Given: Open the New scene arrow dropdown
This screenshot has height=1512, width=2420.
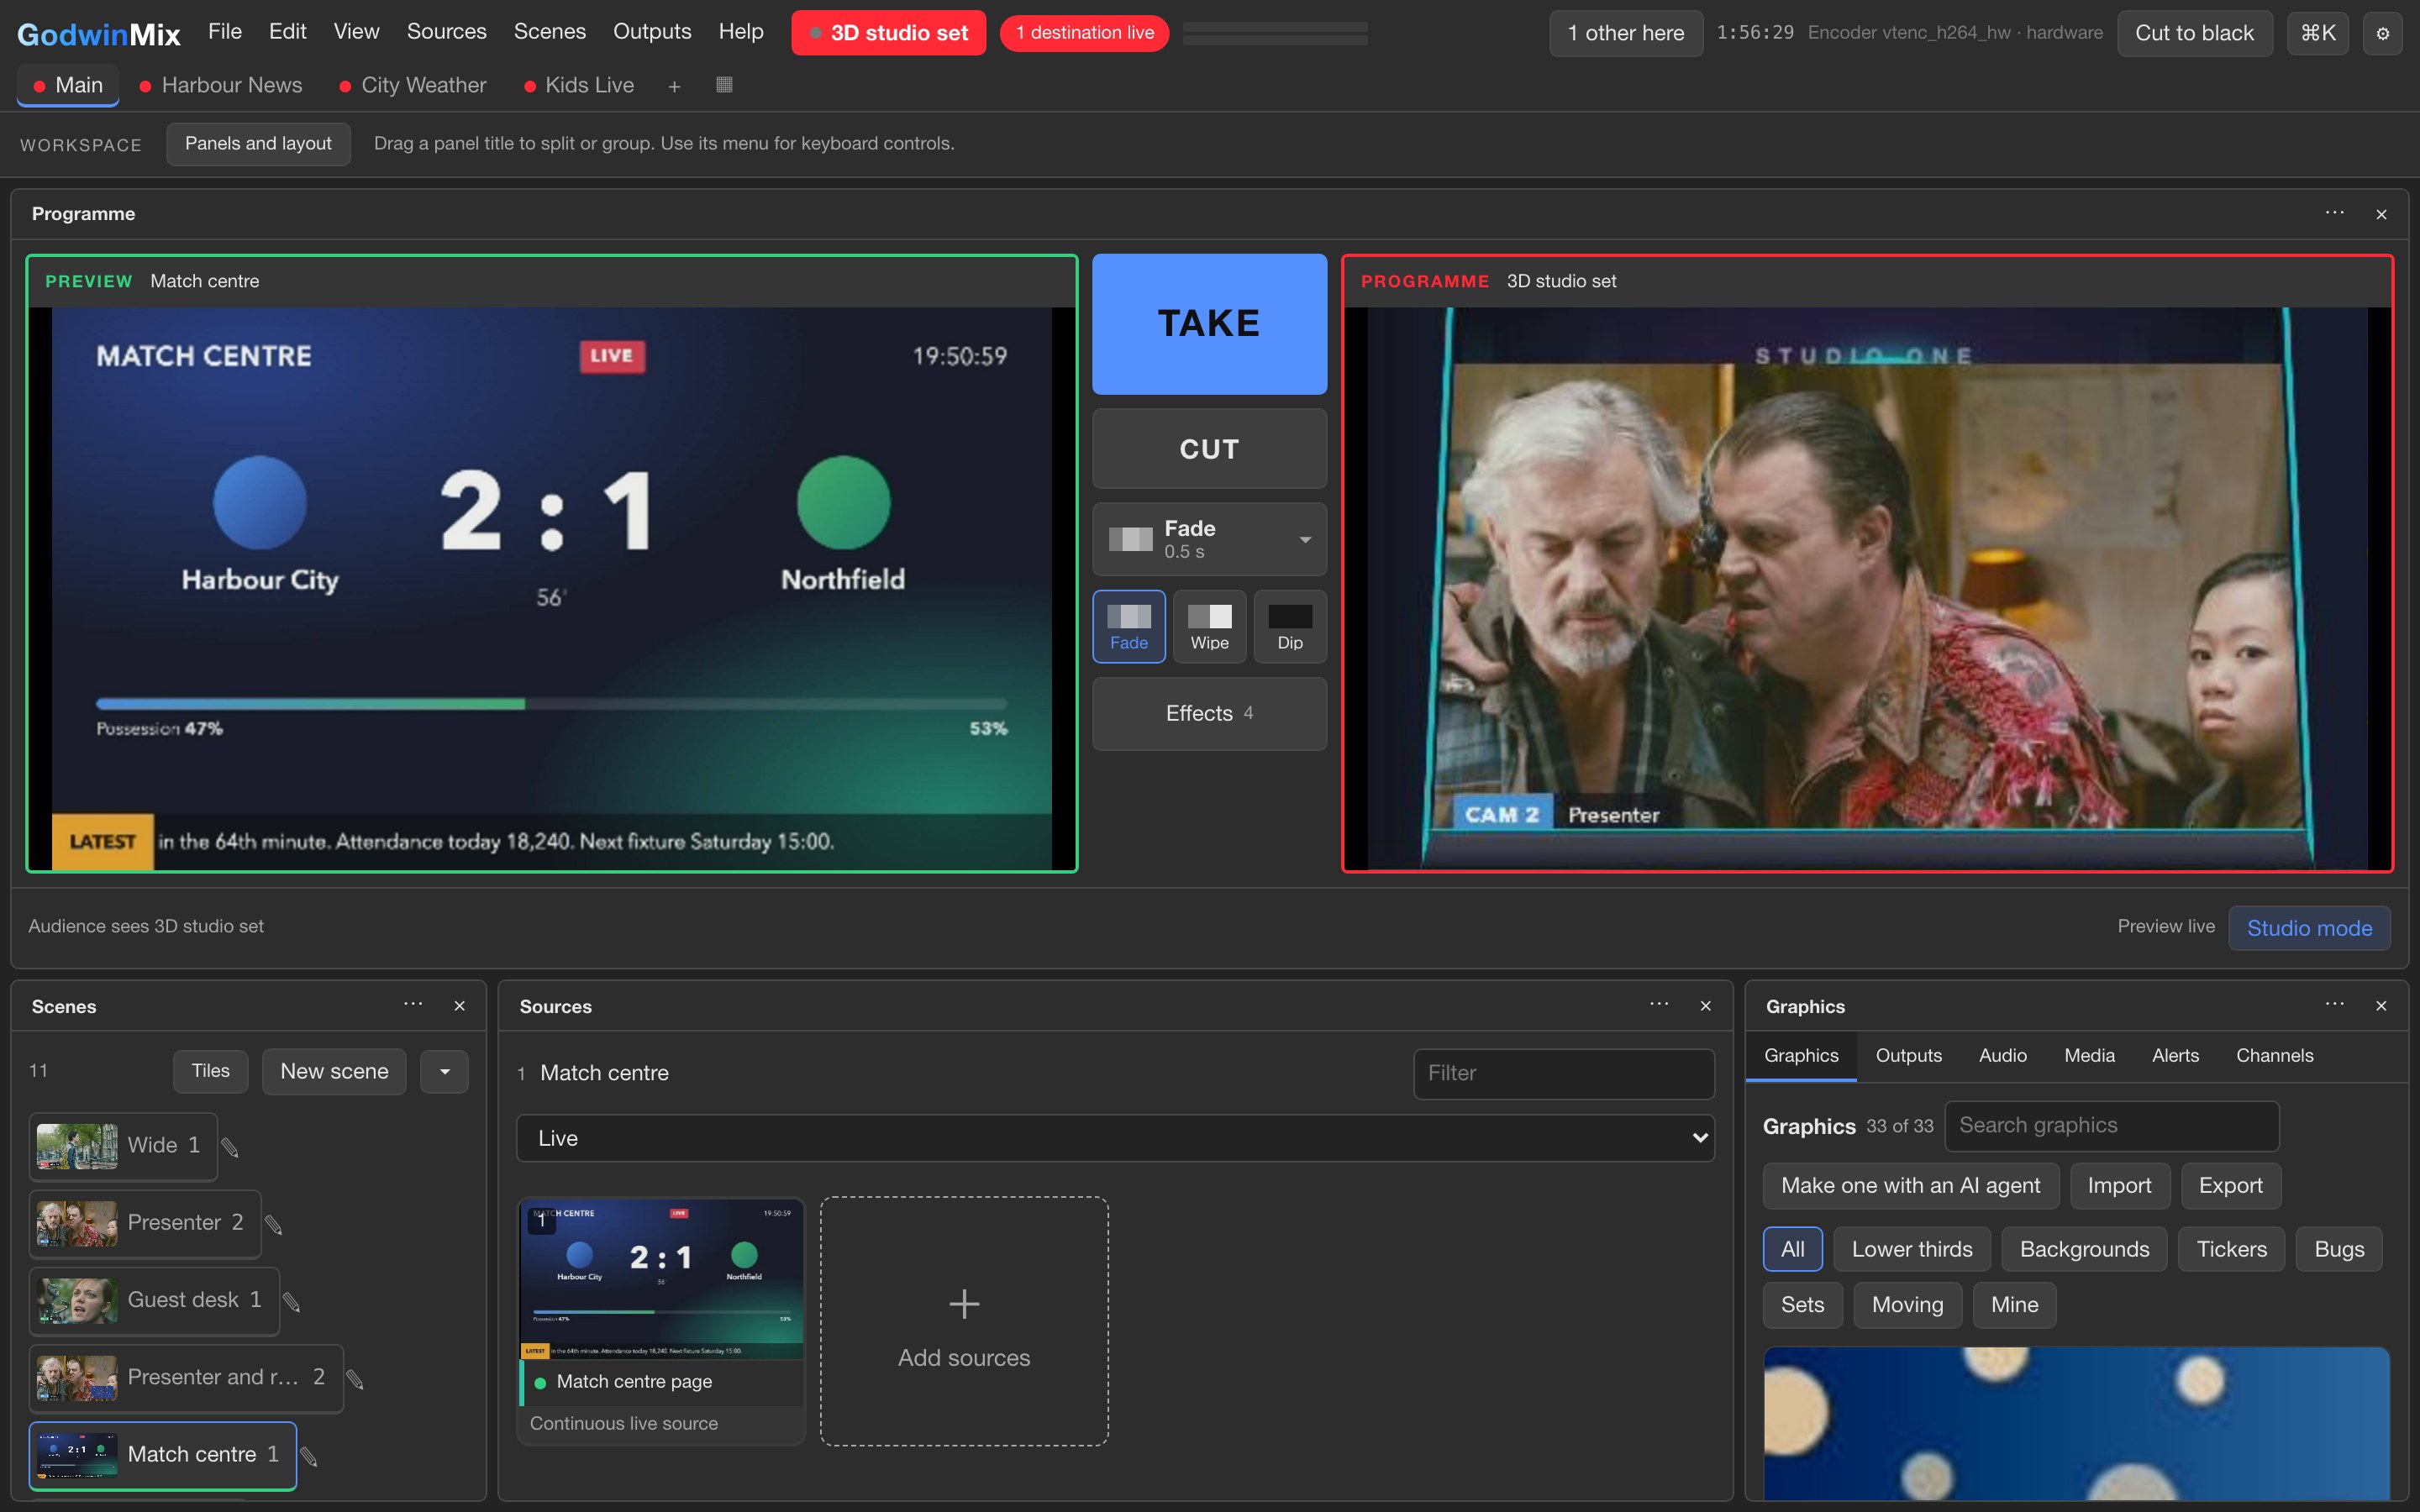Looking at the screenshot, I should (445, 1071).
